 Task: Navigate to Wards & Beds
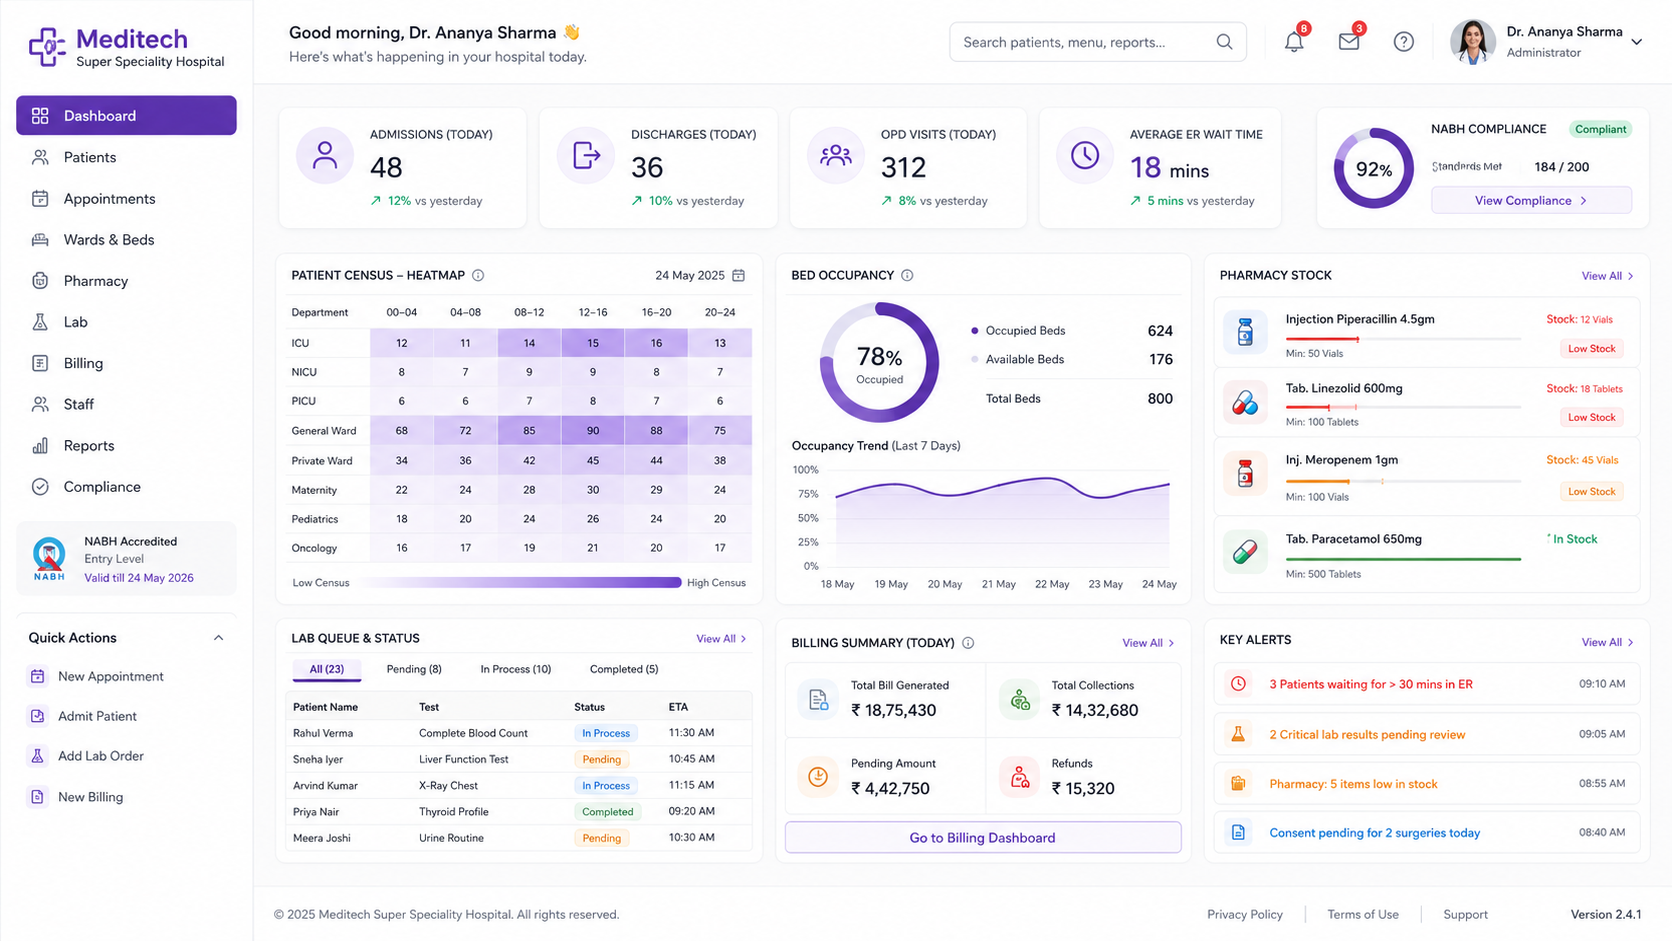coord(126,240)
